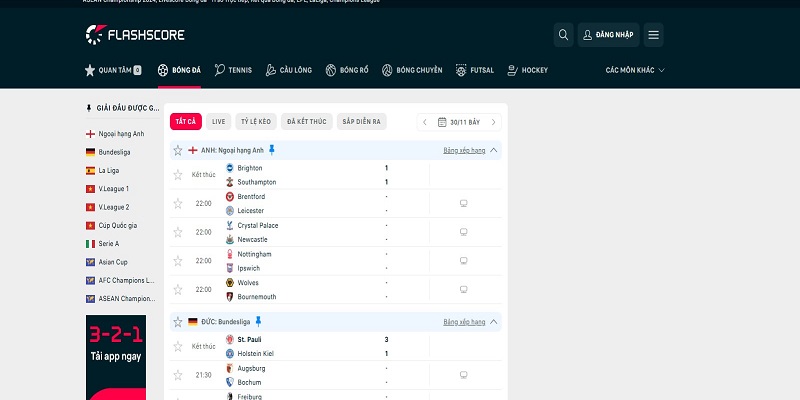The width and height of the screenshot is (800, 400).
Task: Star the Brighton vs Southampton match
Action: (178, 175)
